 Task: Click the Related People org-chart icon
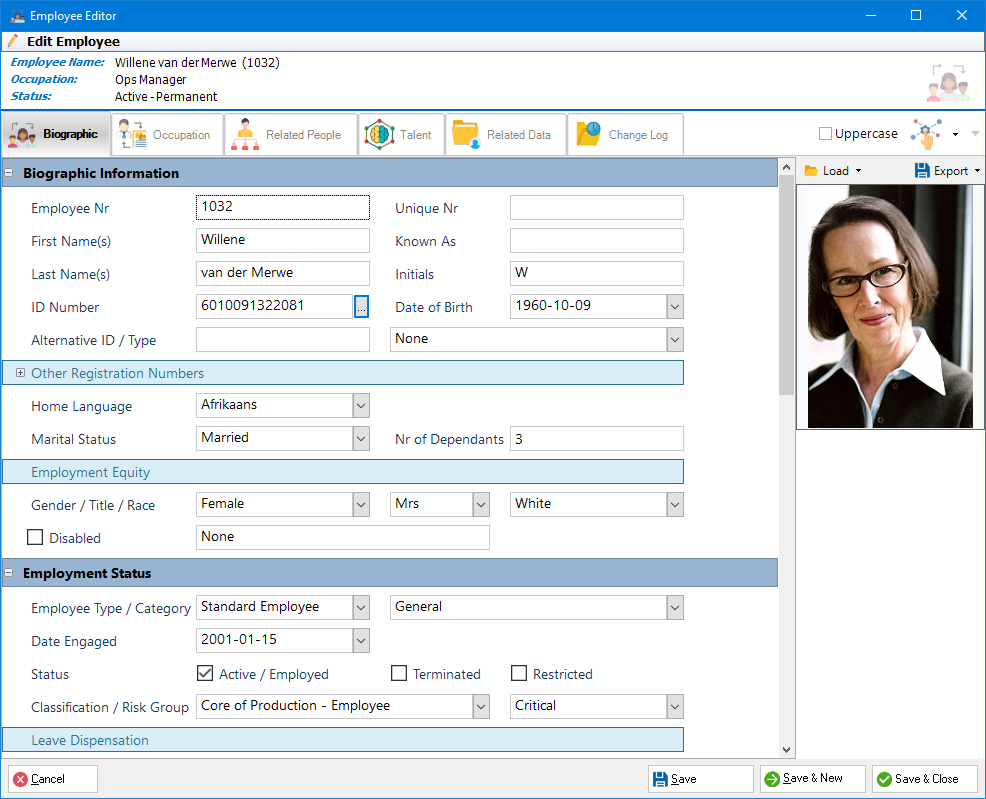245,134
